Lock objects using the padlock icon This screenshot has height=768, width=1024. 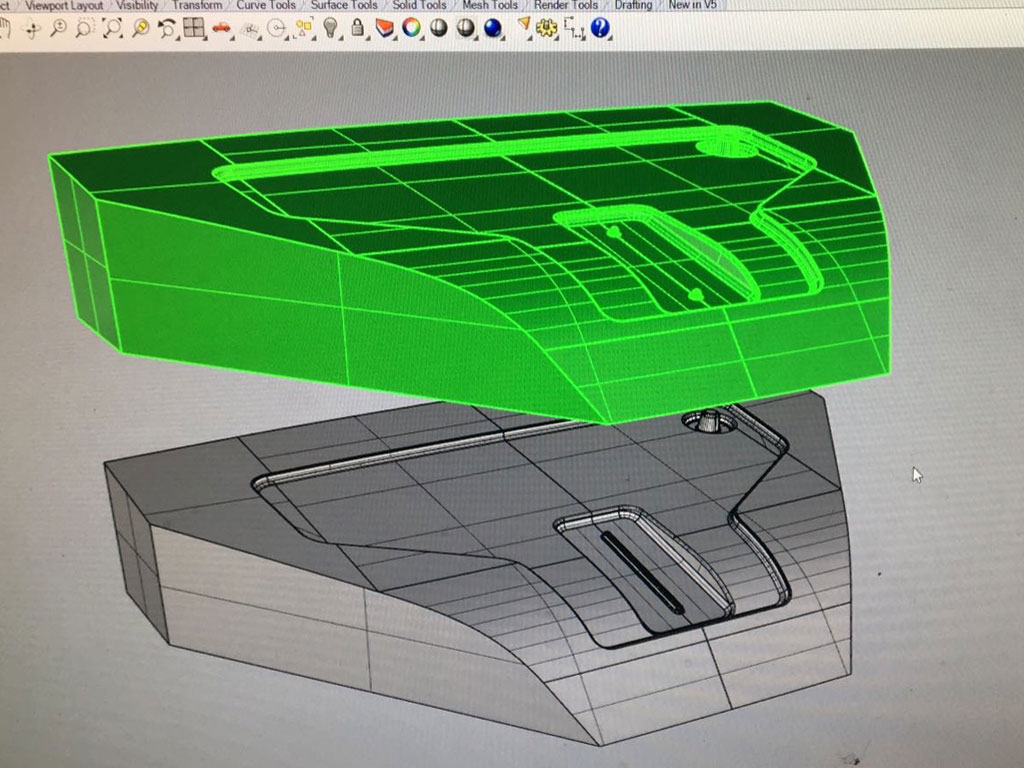coord(358,29)
